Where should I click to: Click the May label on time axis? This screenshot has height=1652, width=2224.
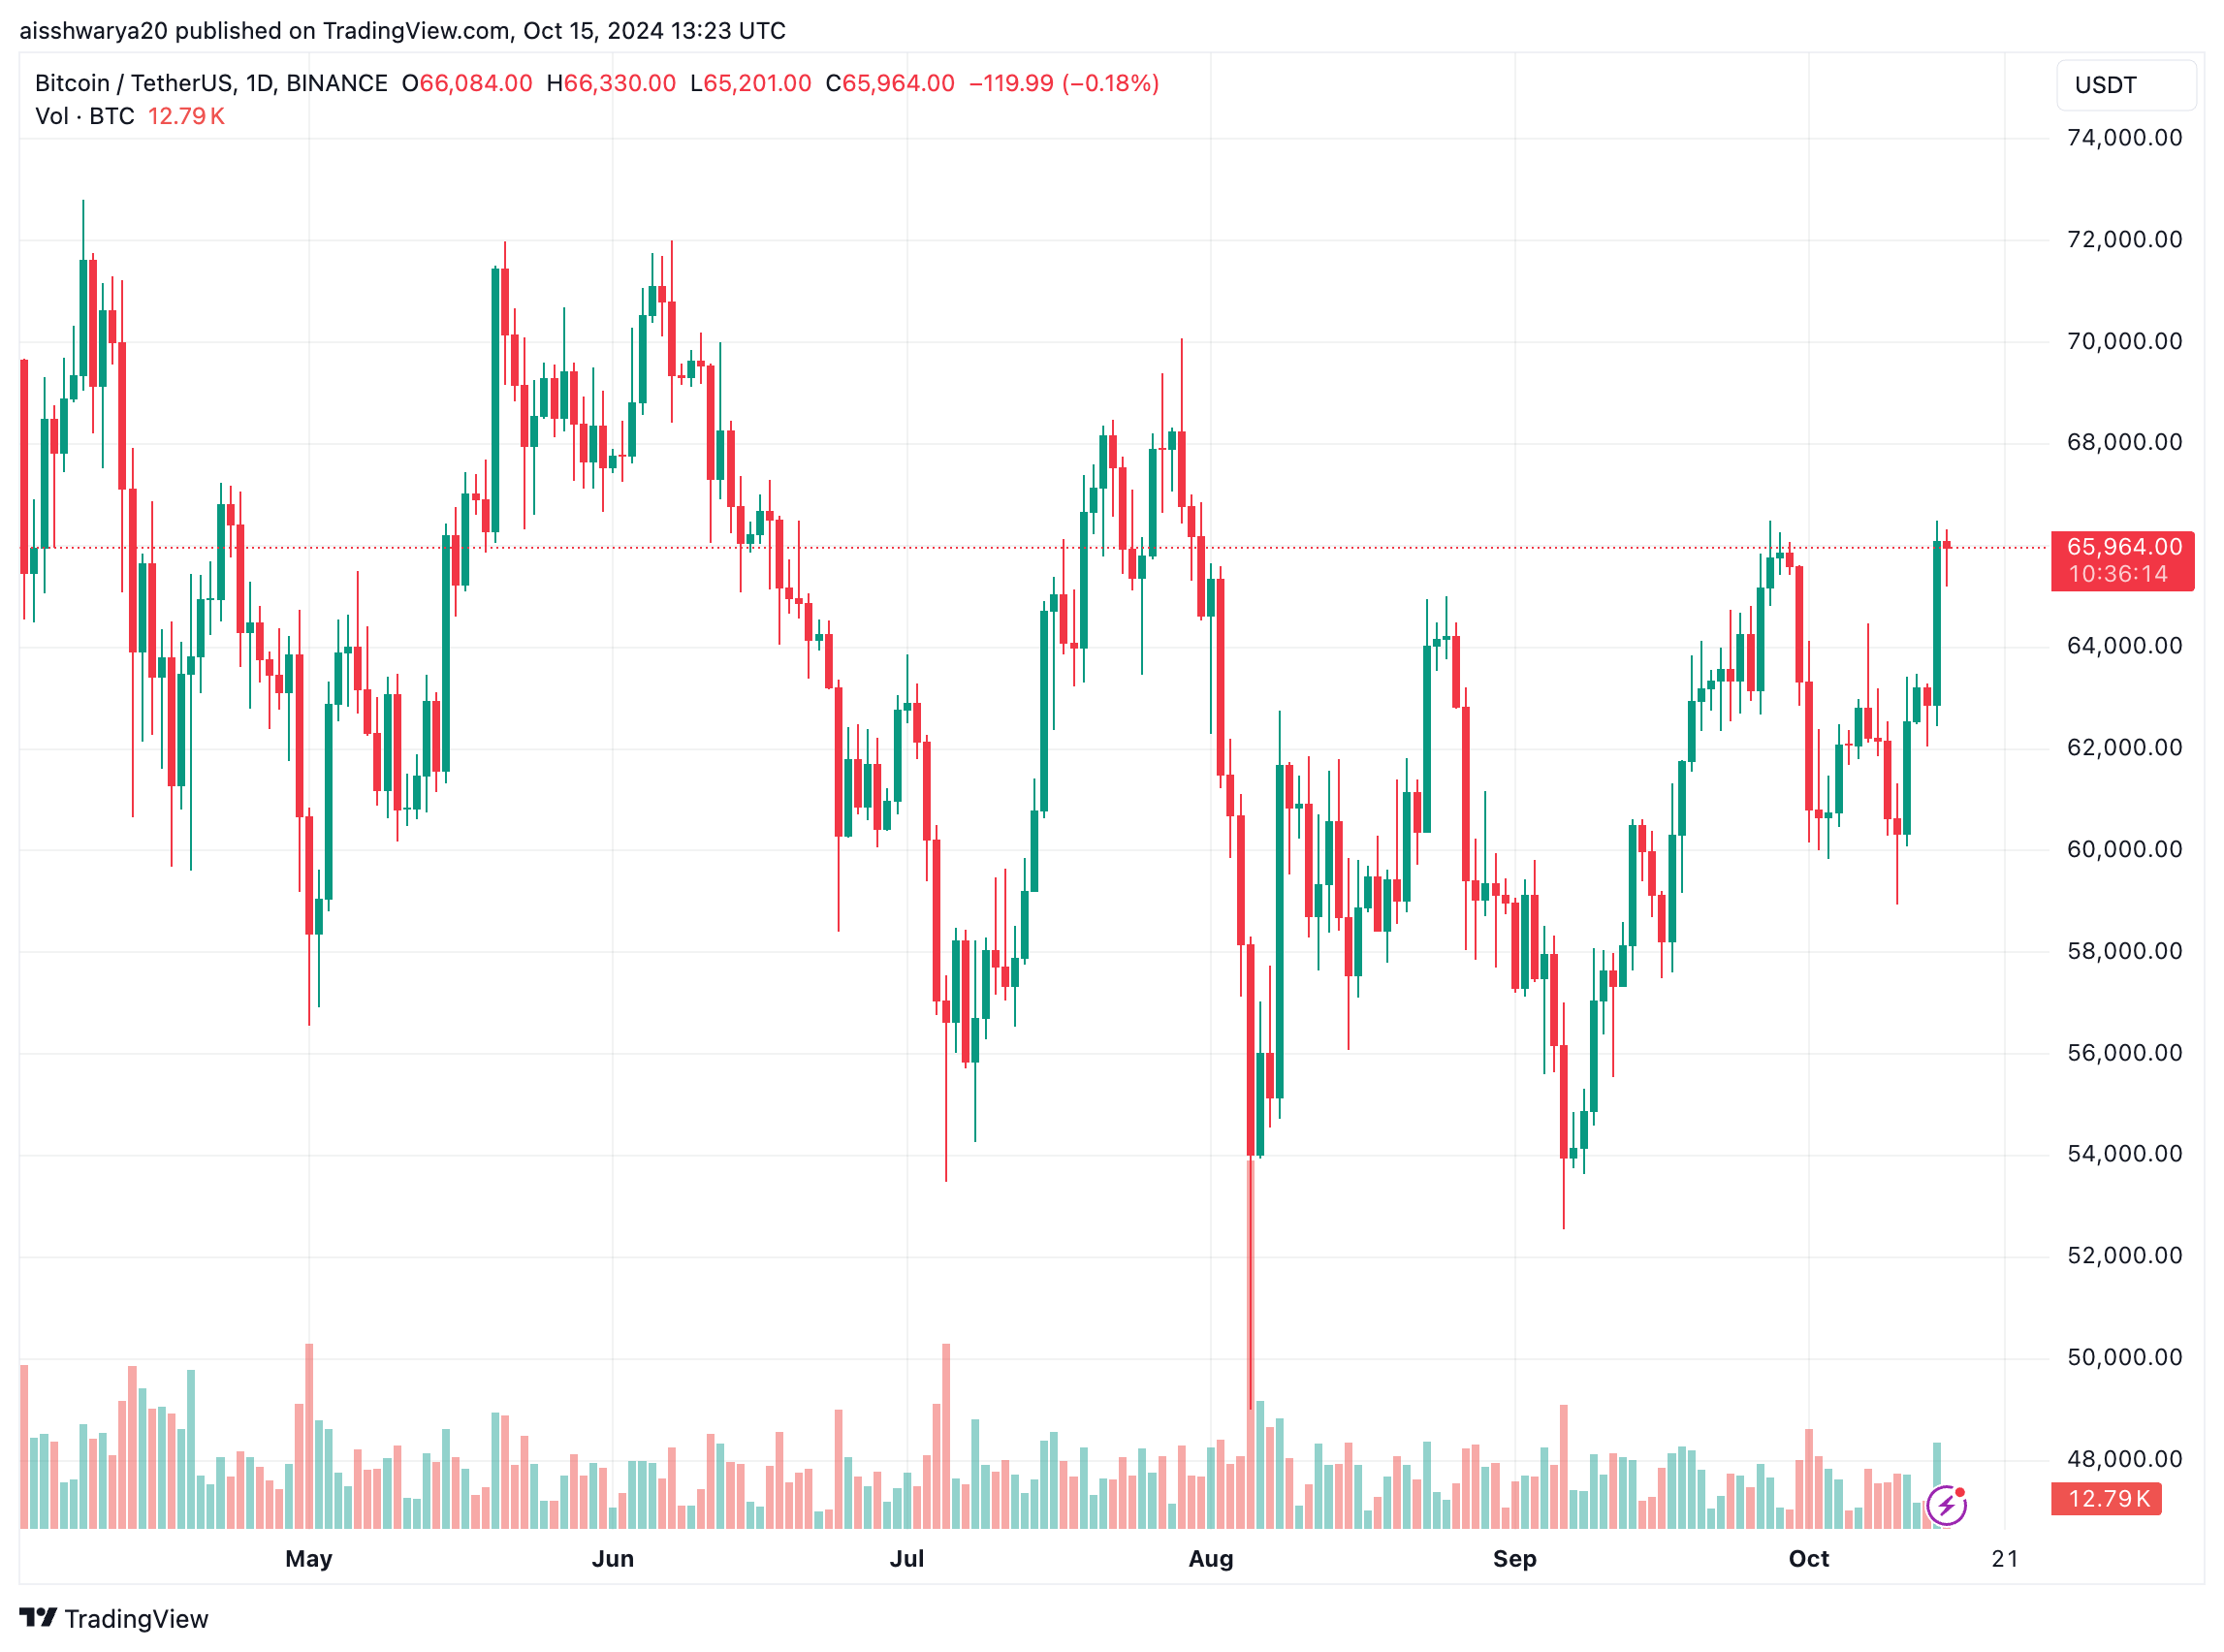308,1559
